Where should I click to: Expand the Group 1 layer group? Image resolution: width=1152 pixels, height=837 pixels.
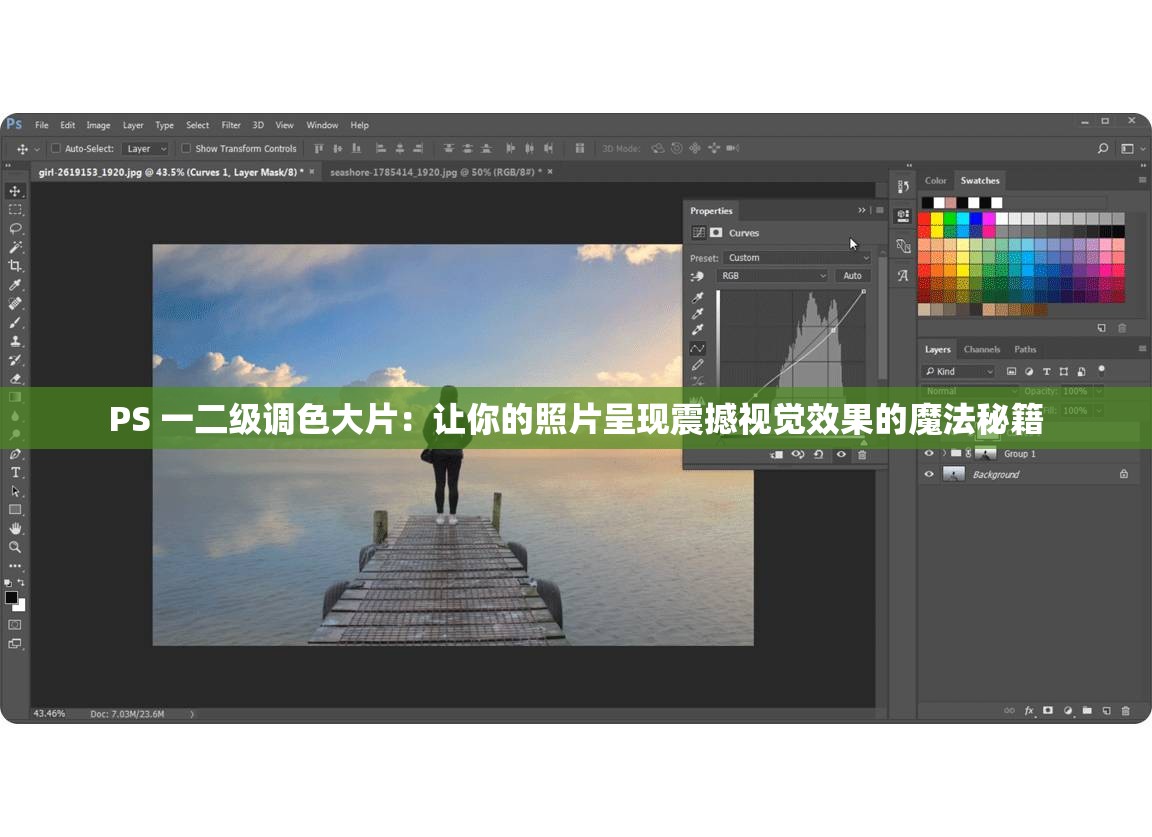944,454
